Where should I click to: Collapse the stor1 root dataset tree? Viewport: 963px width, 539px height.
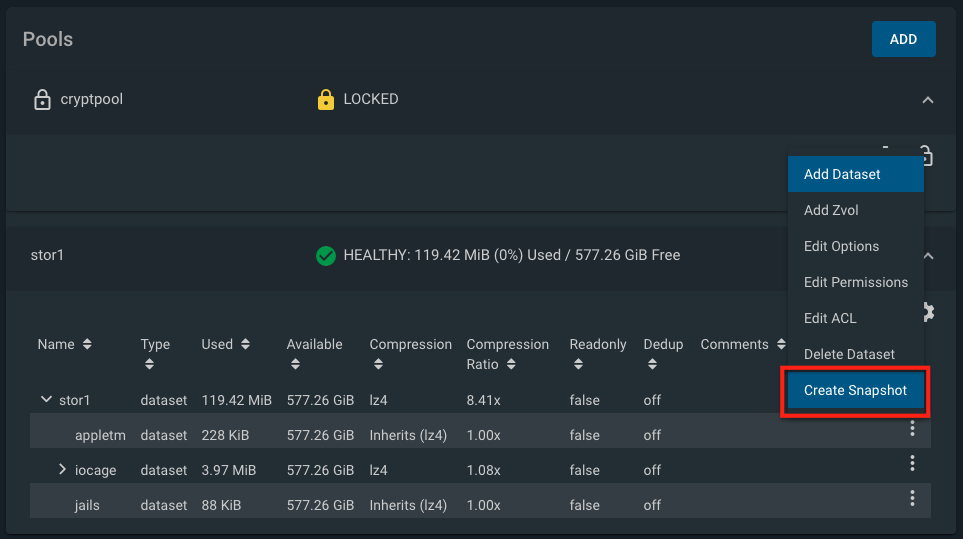coord(45,400)
